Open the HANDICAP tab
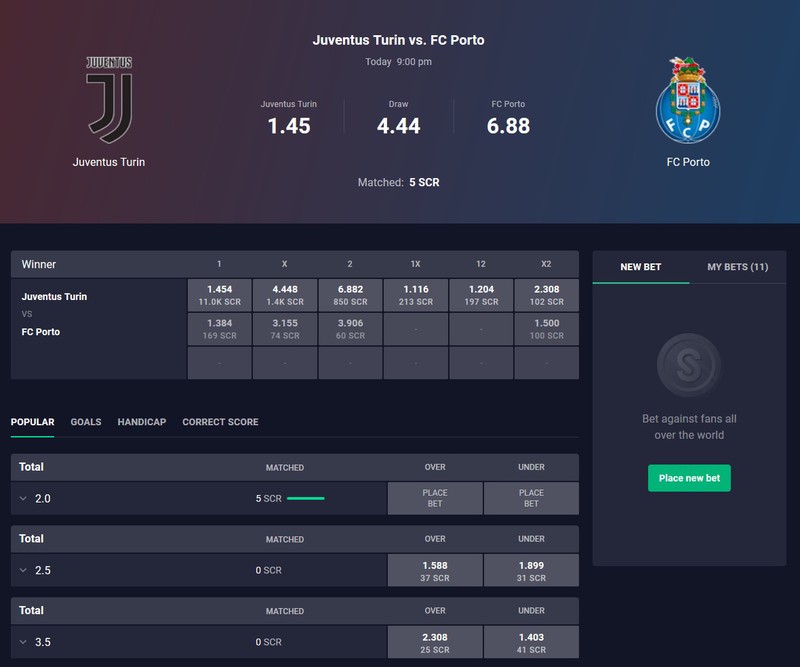Image resolution: width=800 pixels, height=667 pixels. coord(142,422)
